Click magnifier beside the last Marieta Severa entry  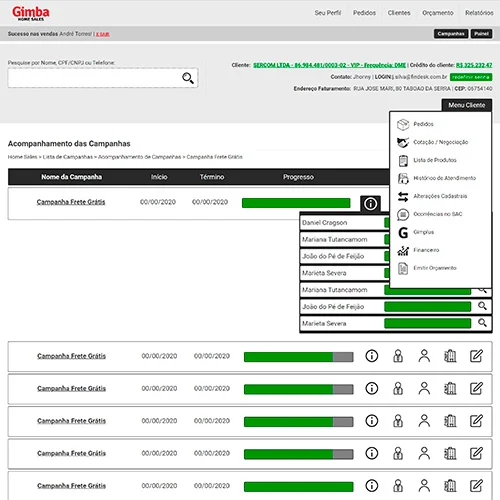point(482,323)
